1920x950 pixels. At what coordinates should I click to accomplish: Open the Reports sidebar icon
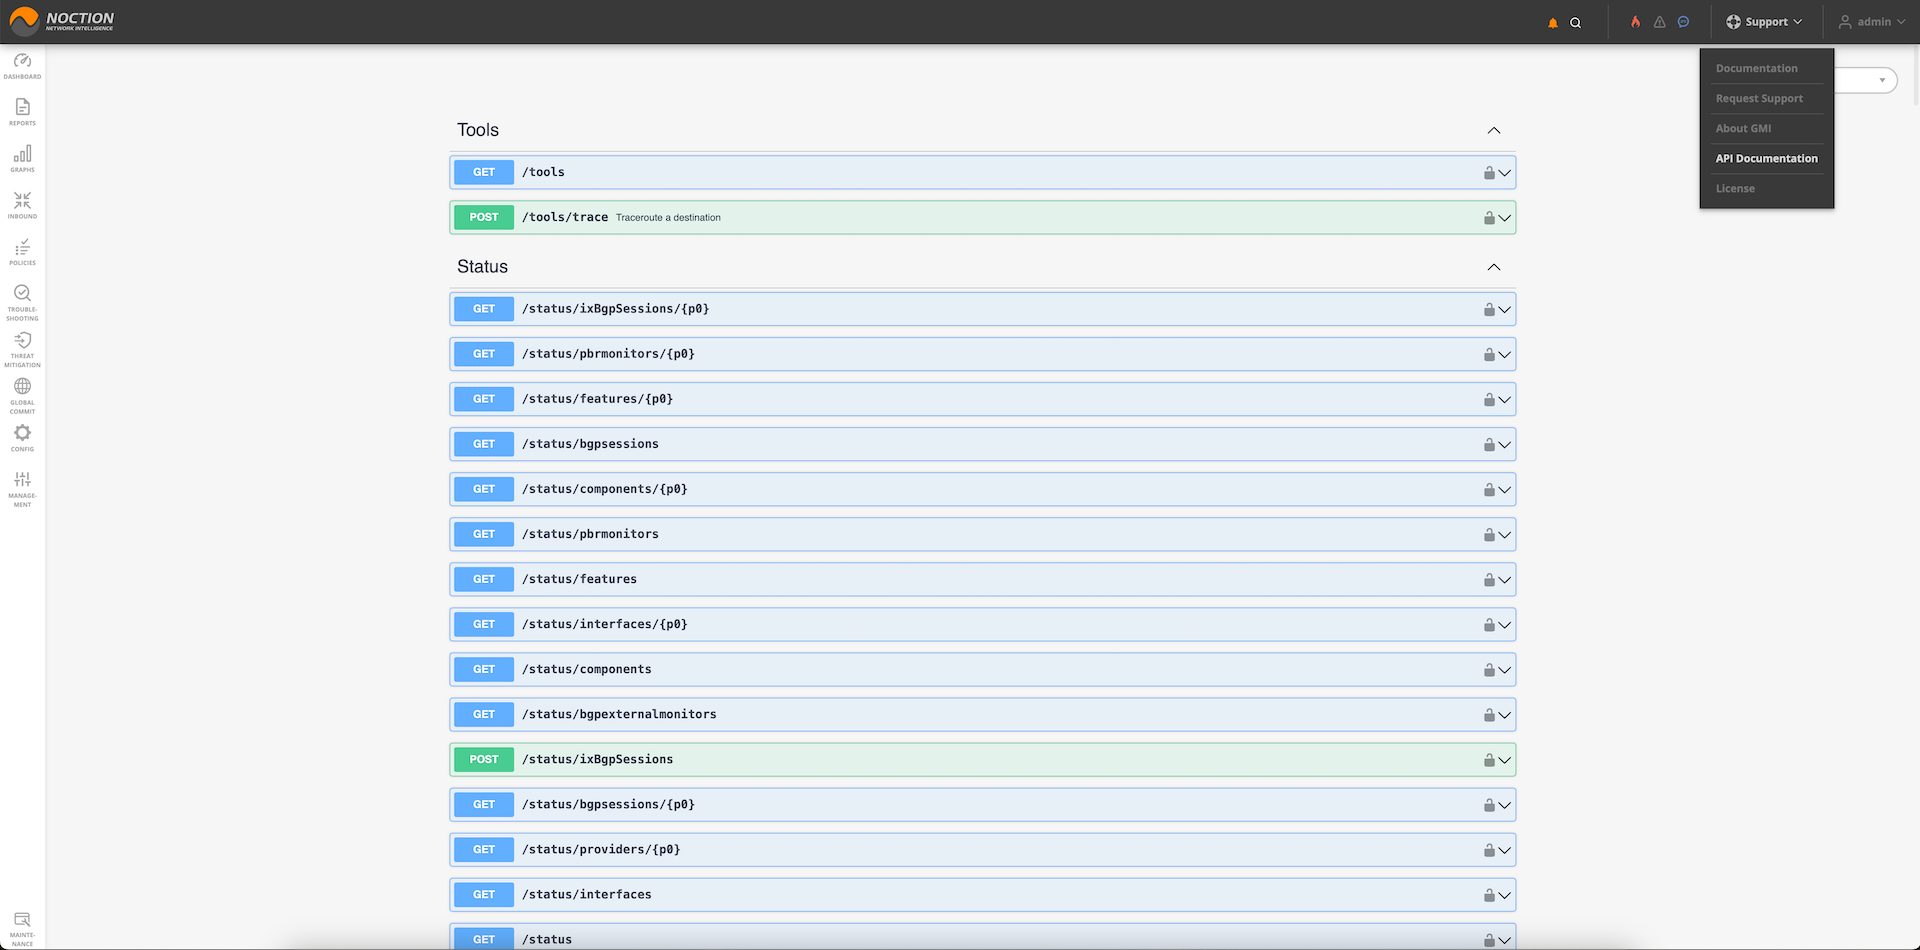[x=22, y=112]
